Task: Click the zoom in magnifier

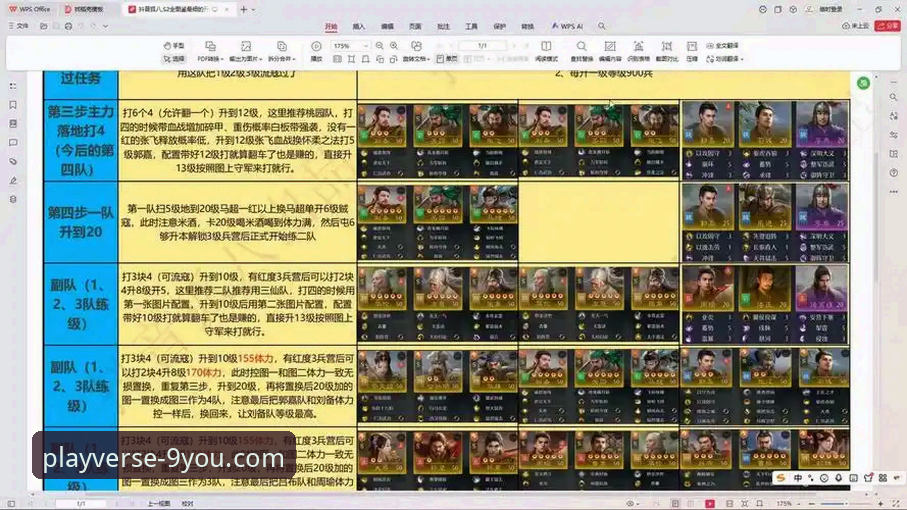Action: [x=394, y=46]
